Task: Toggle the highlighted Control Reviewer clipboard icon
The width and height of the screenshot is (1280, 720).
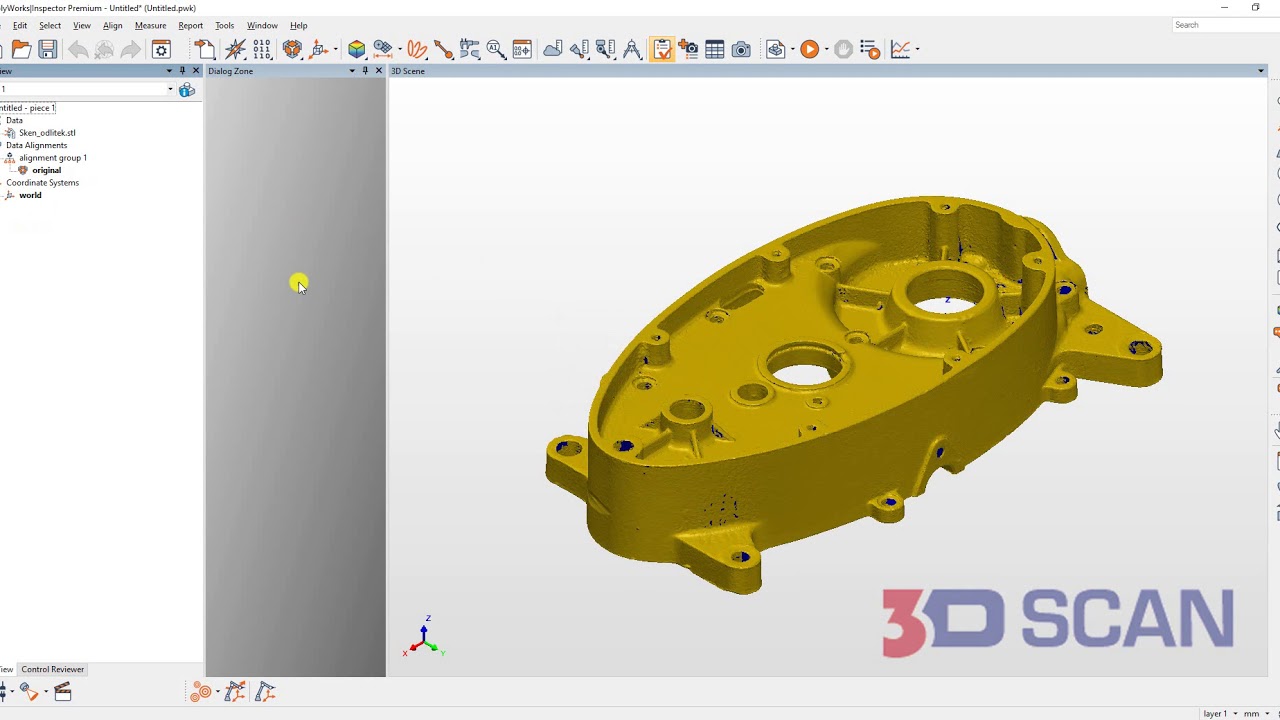Action: [x=662, y=48]
